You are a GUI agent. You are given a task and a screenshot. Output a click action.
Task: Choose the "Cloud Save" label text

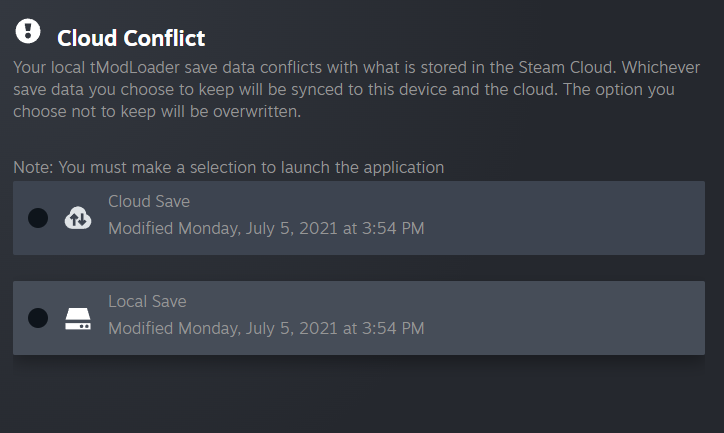tap(148, 201)
